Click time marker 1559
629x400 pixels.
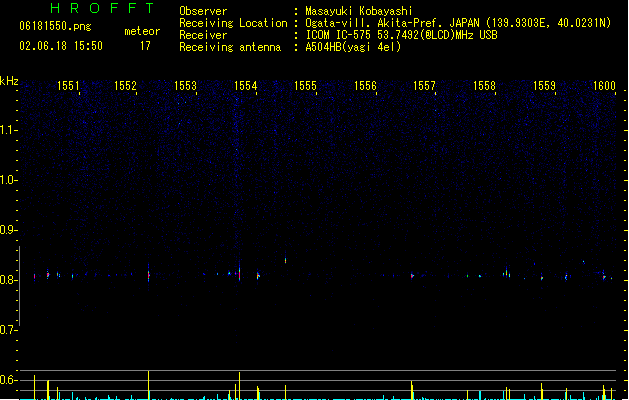(544, 86)
